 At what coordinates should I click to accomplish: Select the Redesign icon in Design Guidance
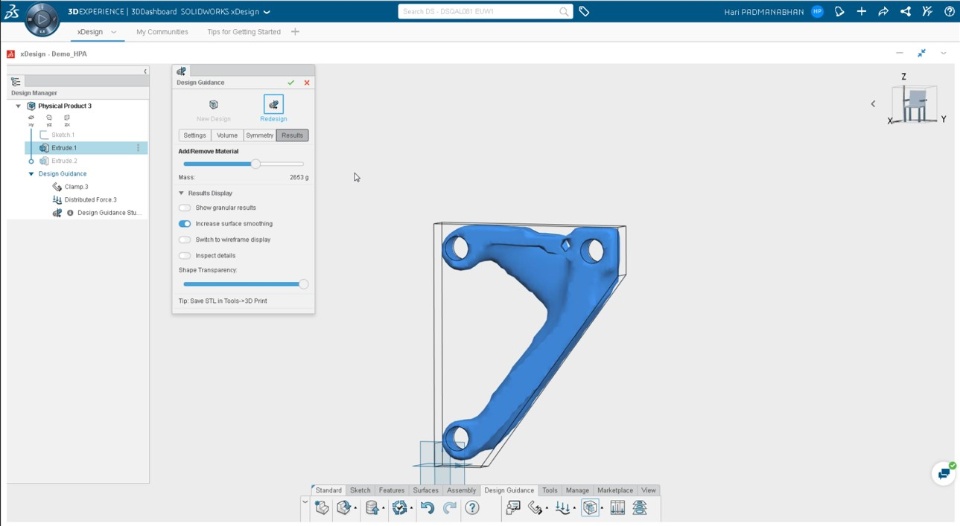coord(273,105)
